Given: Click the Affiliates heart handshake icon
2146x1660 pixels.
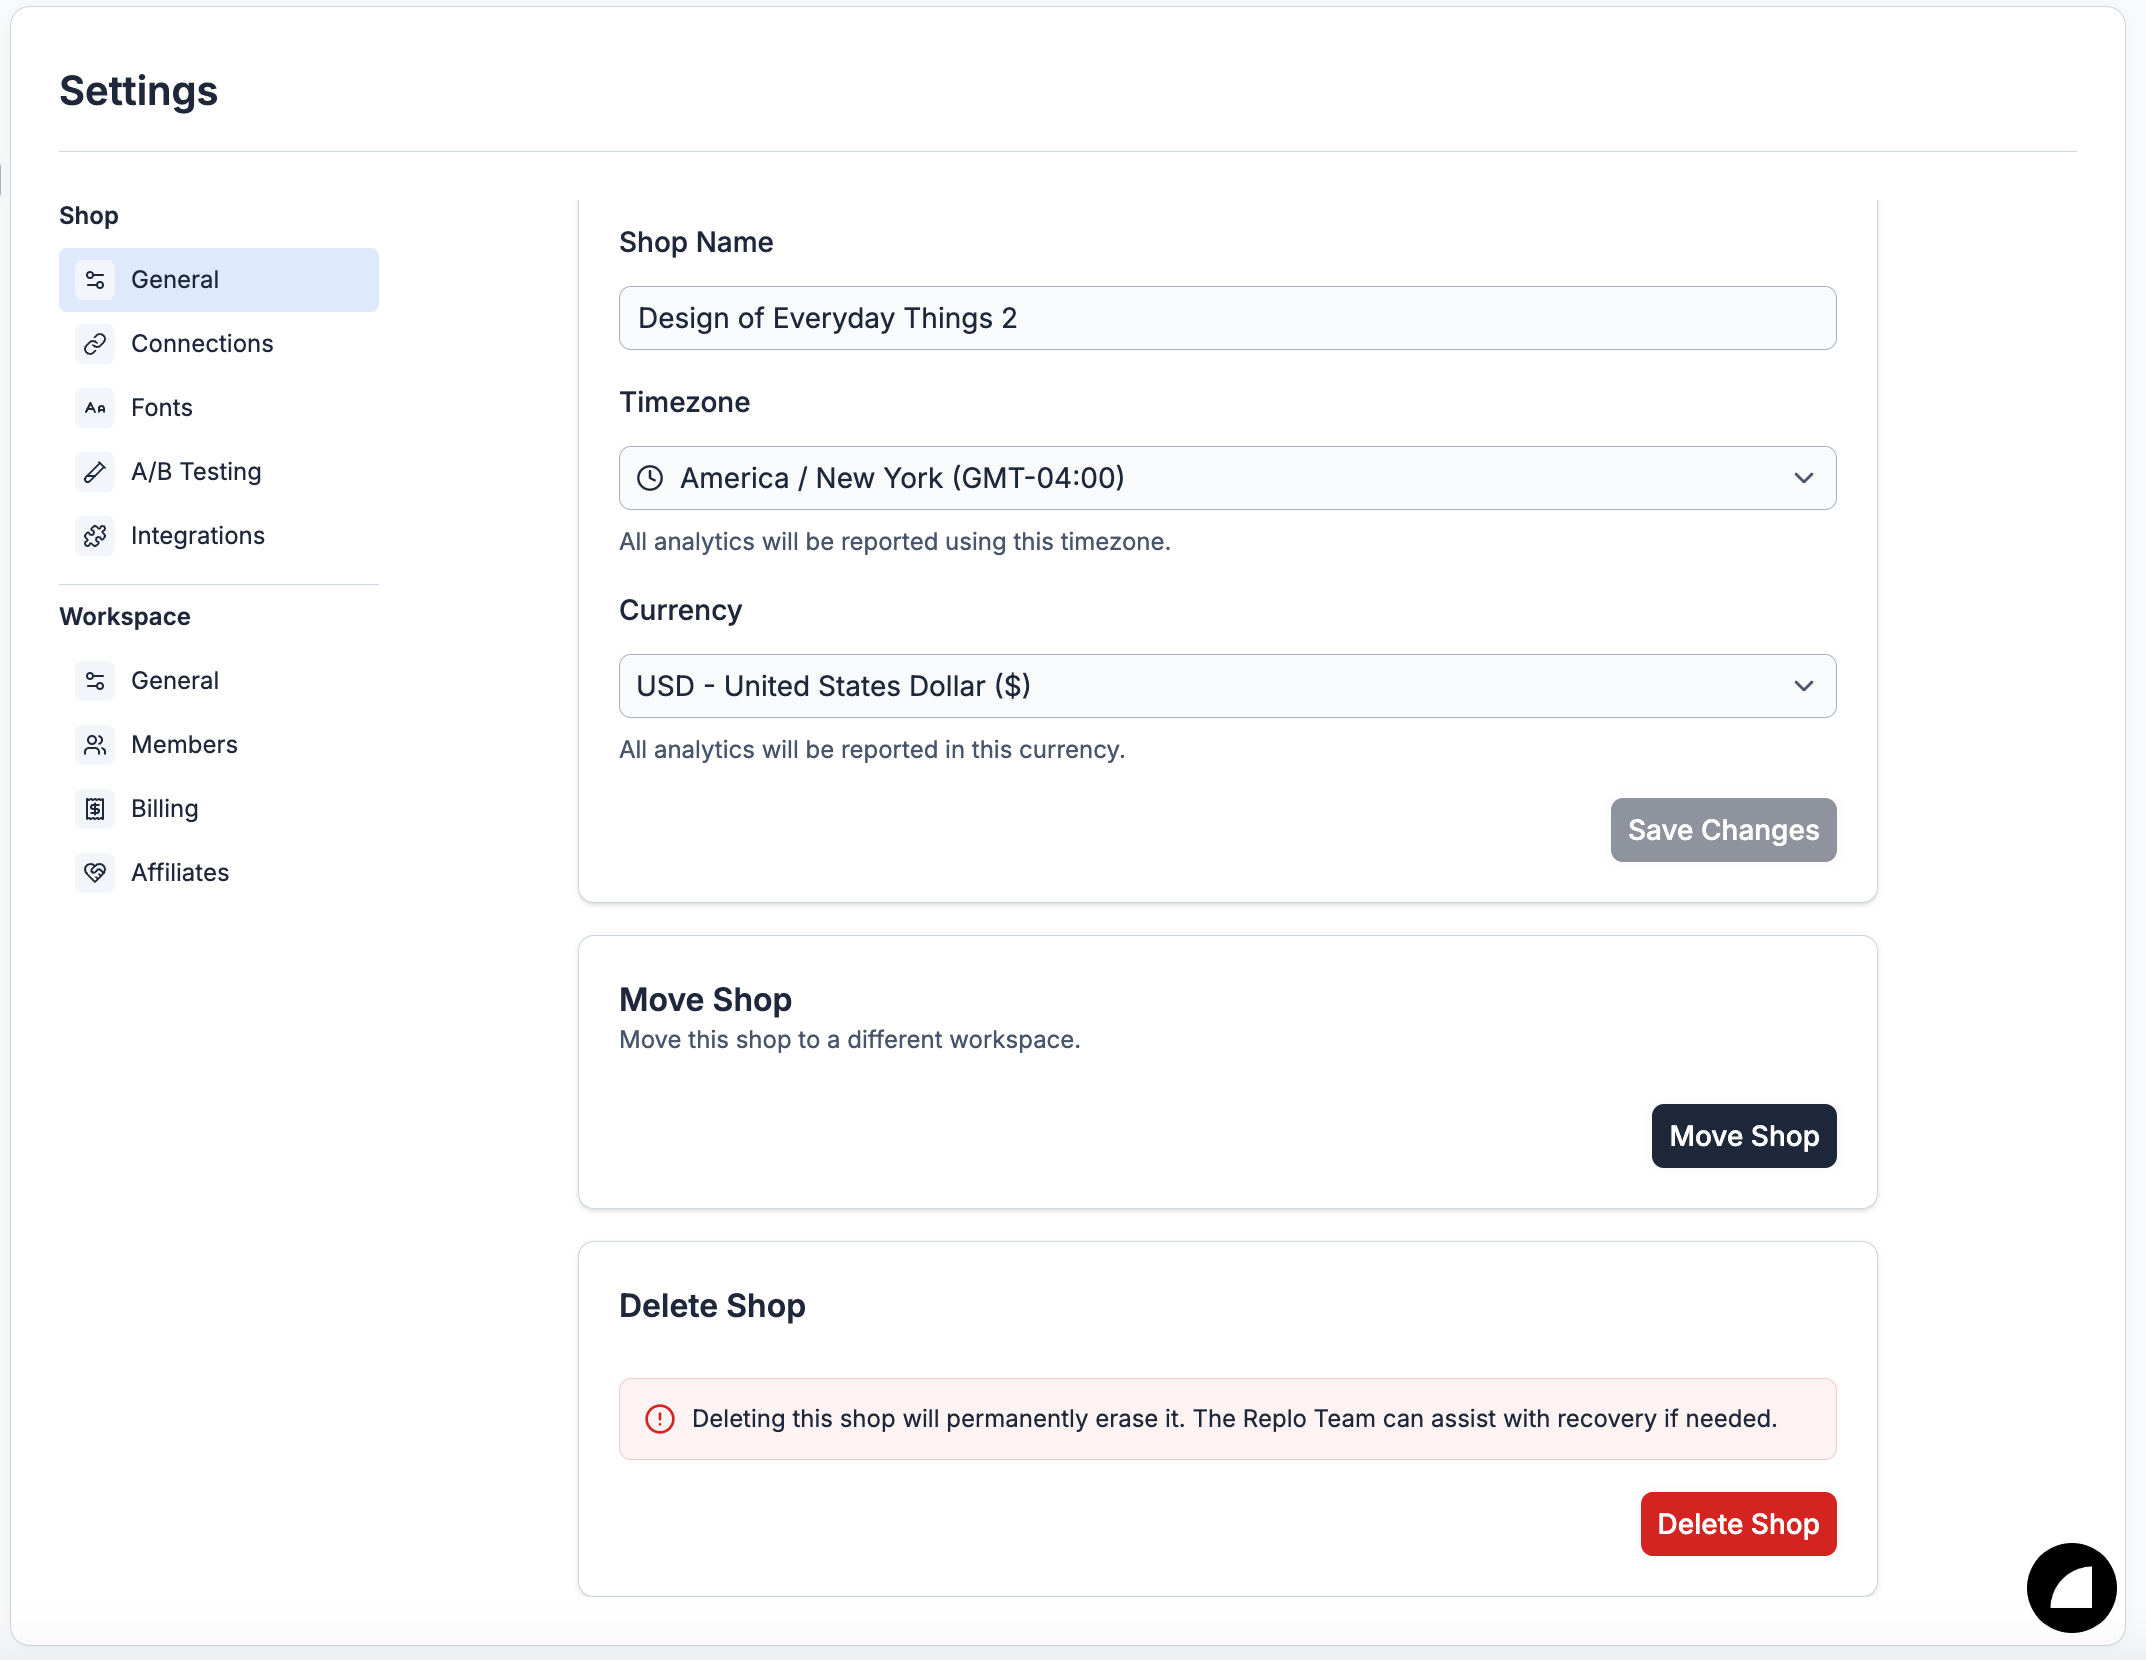Looking at the screenshot, I should [x=95, y=873].
